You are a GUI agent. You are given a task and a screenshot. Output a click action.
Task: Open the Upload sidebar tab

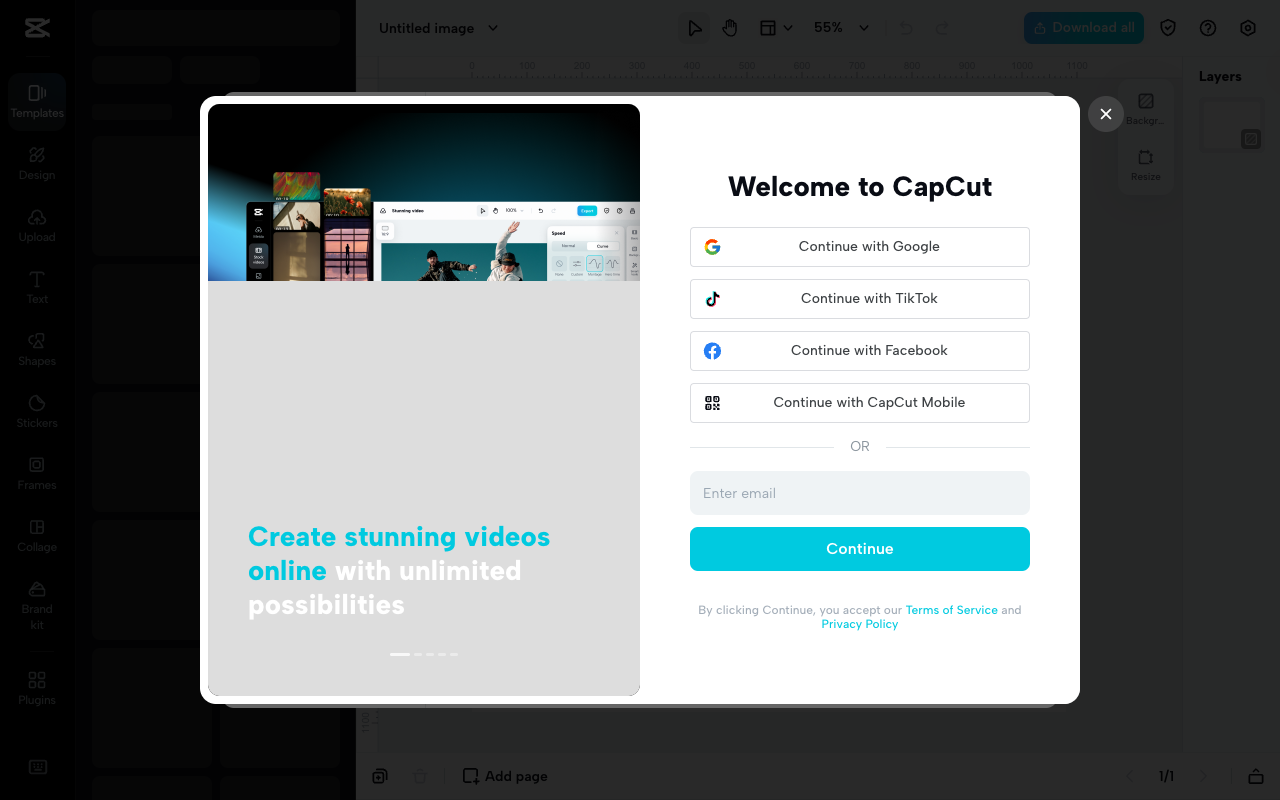(37, 226)
